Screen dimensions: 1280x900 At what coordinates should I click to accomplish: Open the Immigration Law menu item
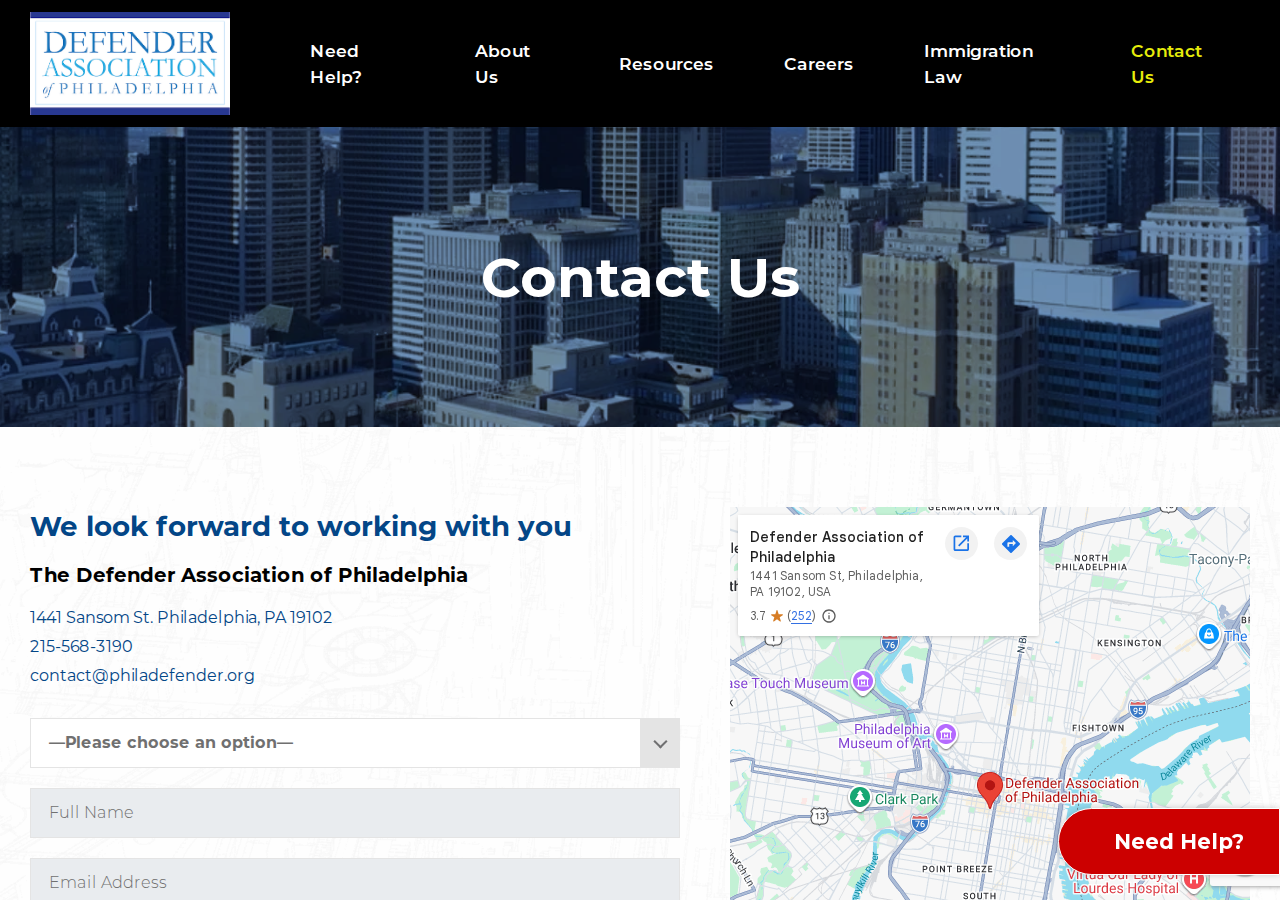[x=979, y=64]
